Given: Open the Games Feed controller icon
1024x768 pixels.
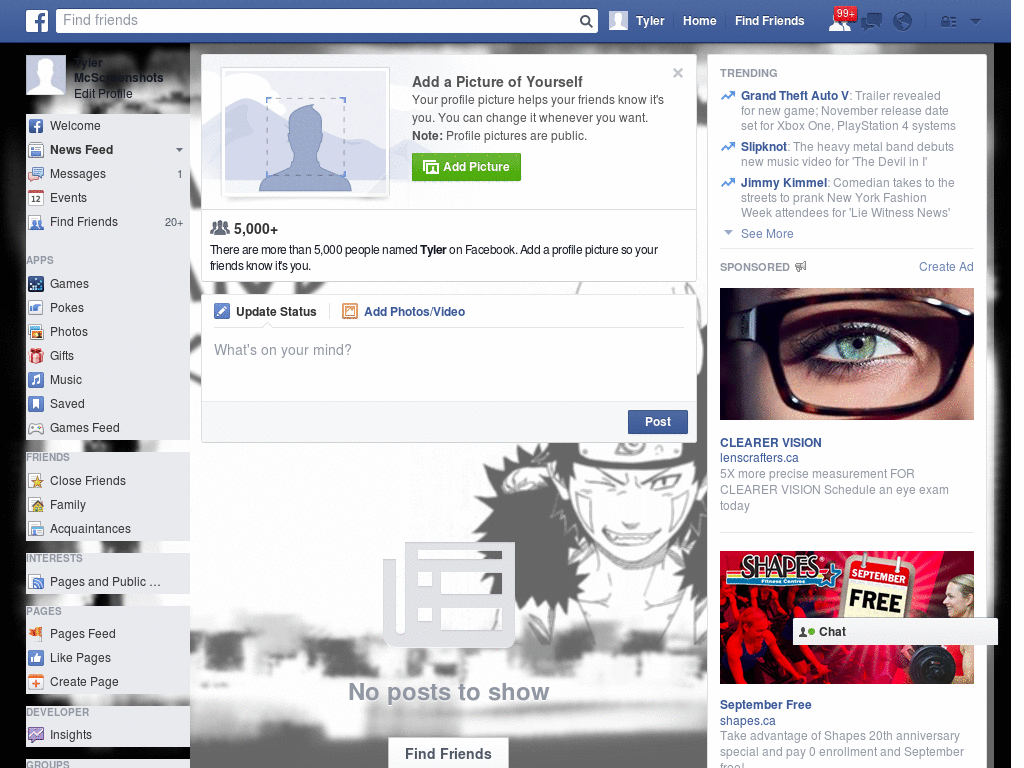Looking at the screenshot, I should 36,428.
